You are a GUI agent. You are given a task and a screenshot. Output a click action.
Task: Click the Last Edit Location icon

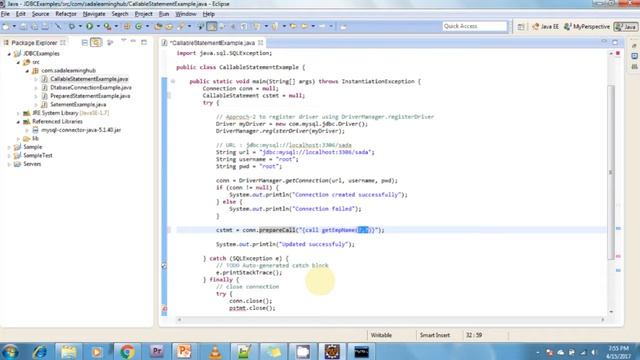pos(293,27)
